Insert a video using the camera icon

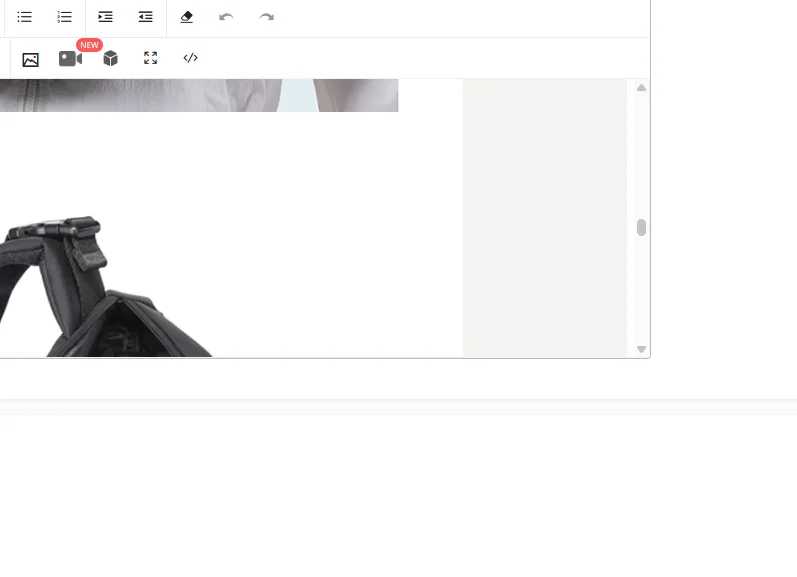[70, 58]
